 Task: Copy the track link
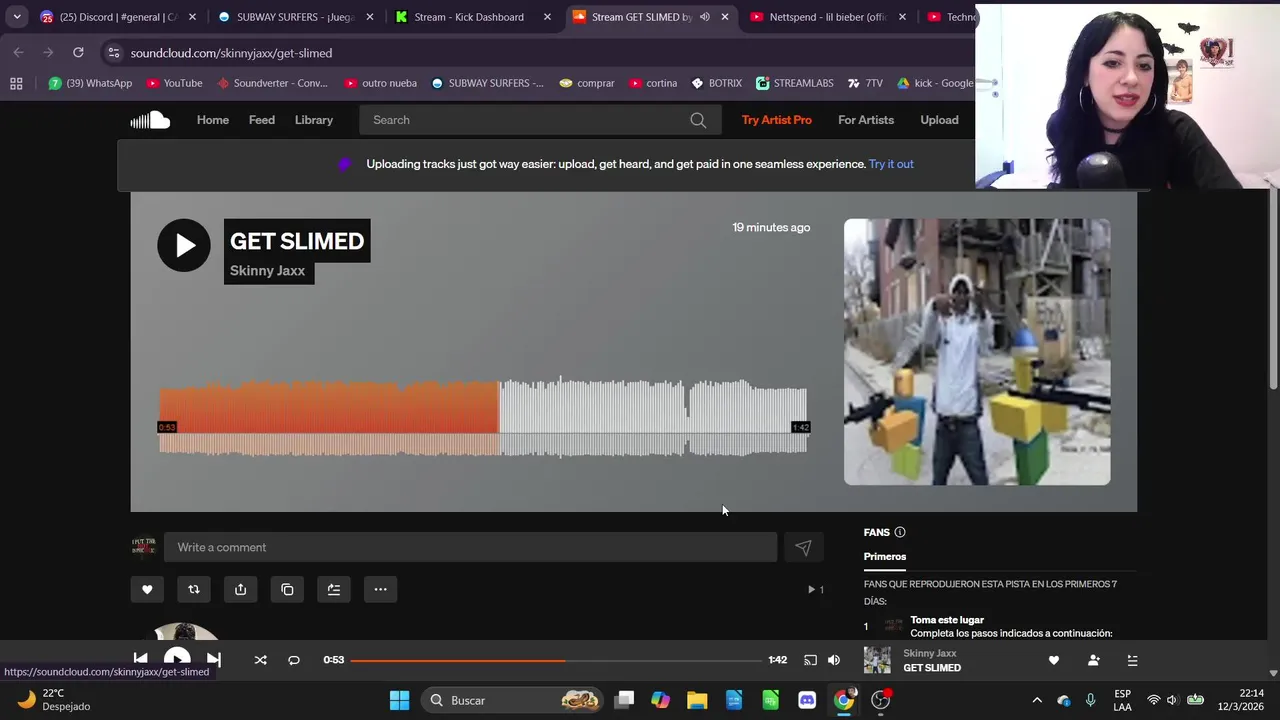[x=287, y=589]
